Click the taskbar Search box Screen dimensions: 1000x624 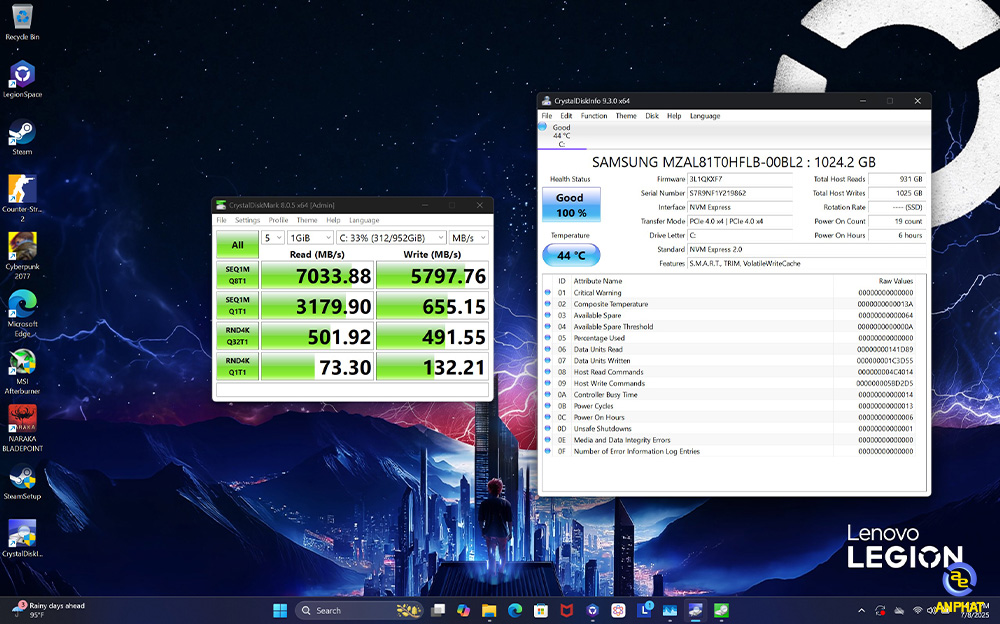(359, 611)
